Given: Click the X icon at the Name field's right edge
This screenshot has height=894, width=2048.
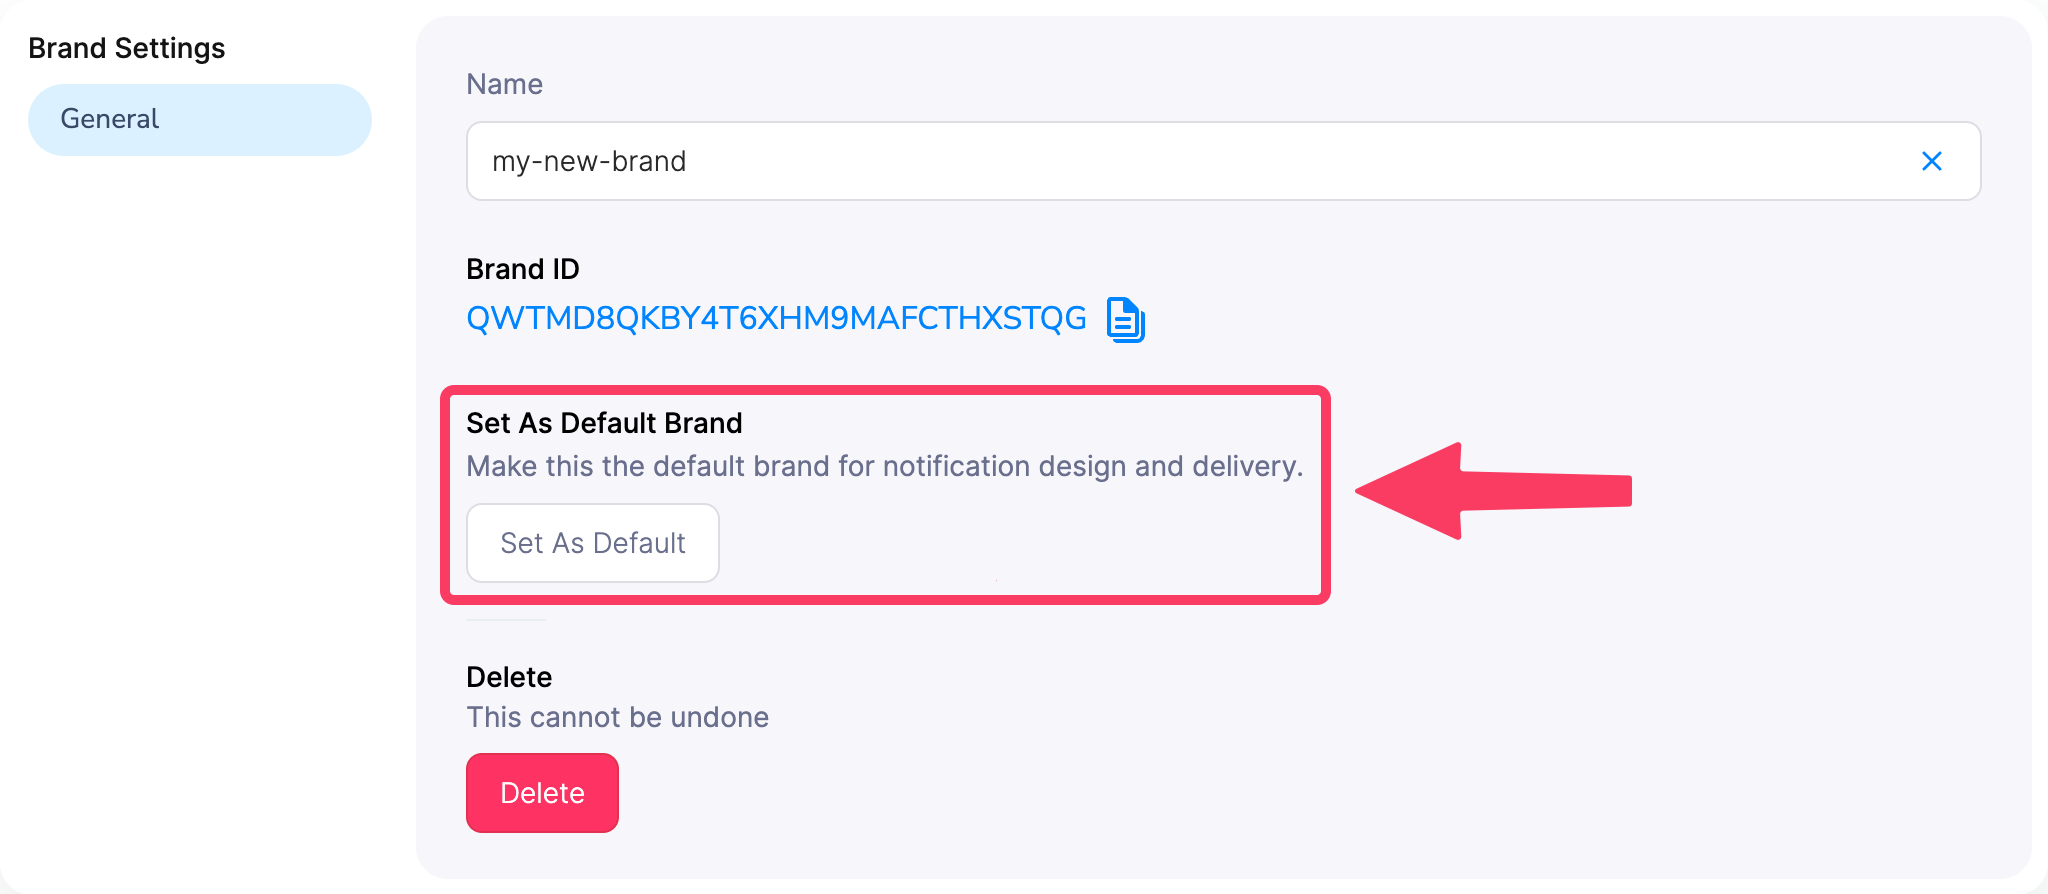Looking at the screenshot, I should point(1932,161).
